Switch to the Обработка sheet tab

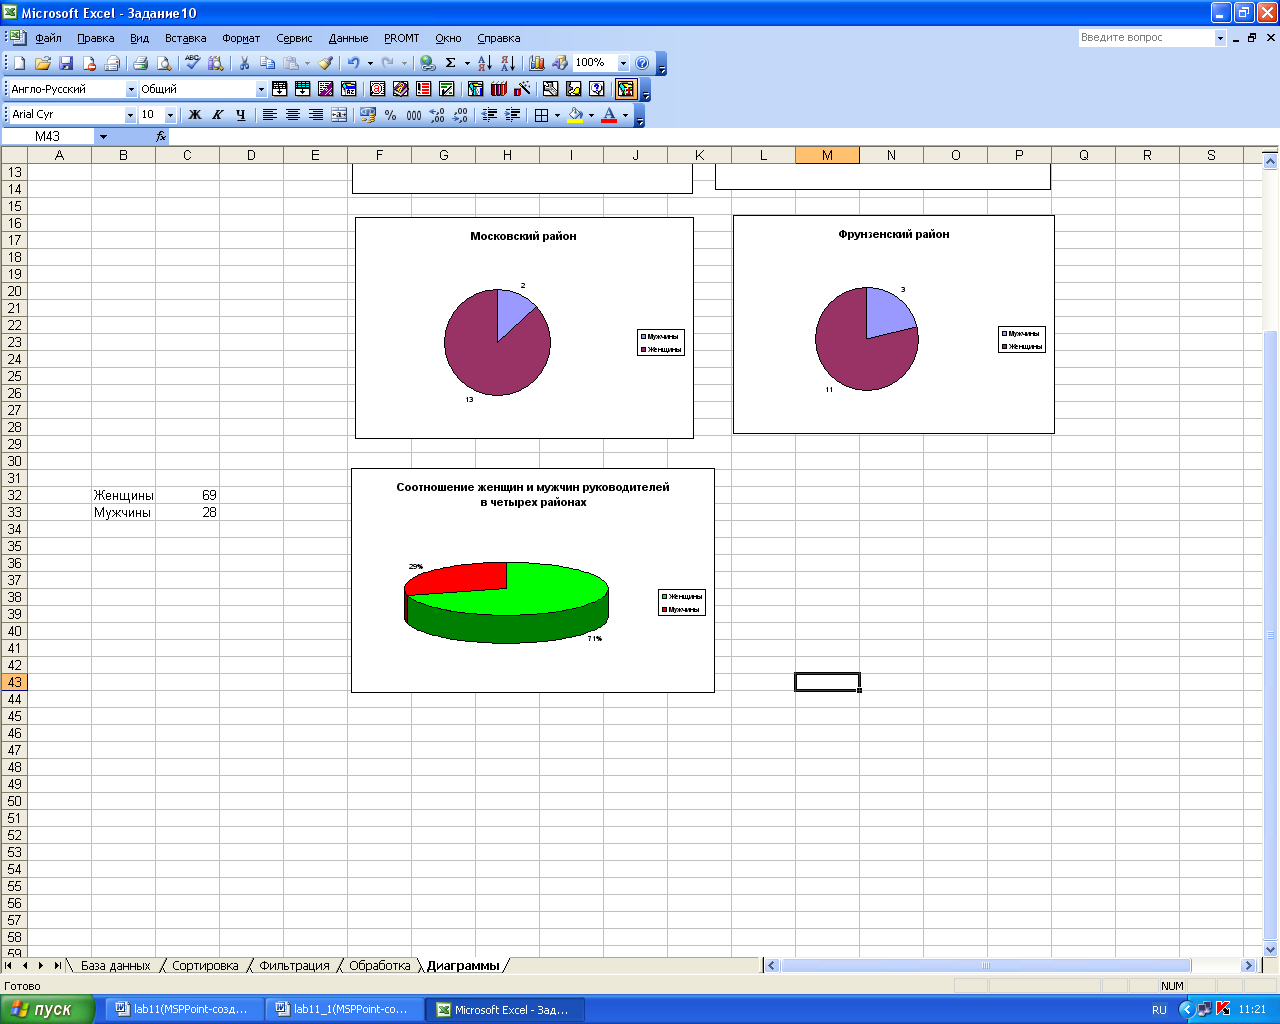tap(380, 966)
